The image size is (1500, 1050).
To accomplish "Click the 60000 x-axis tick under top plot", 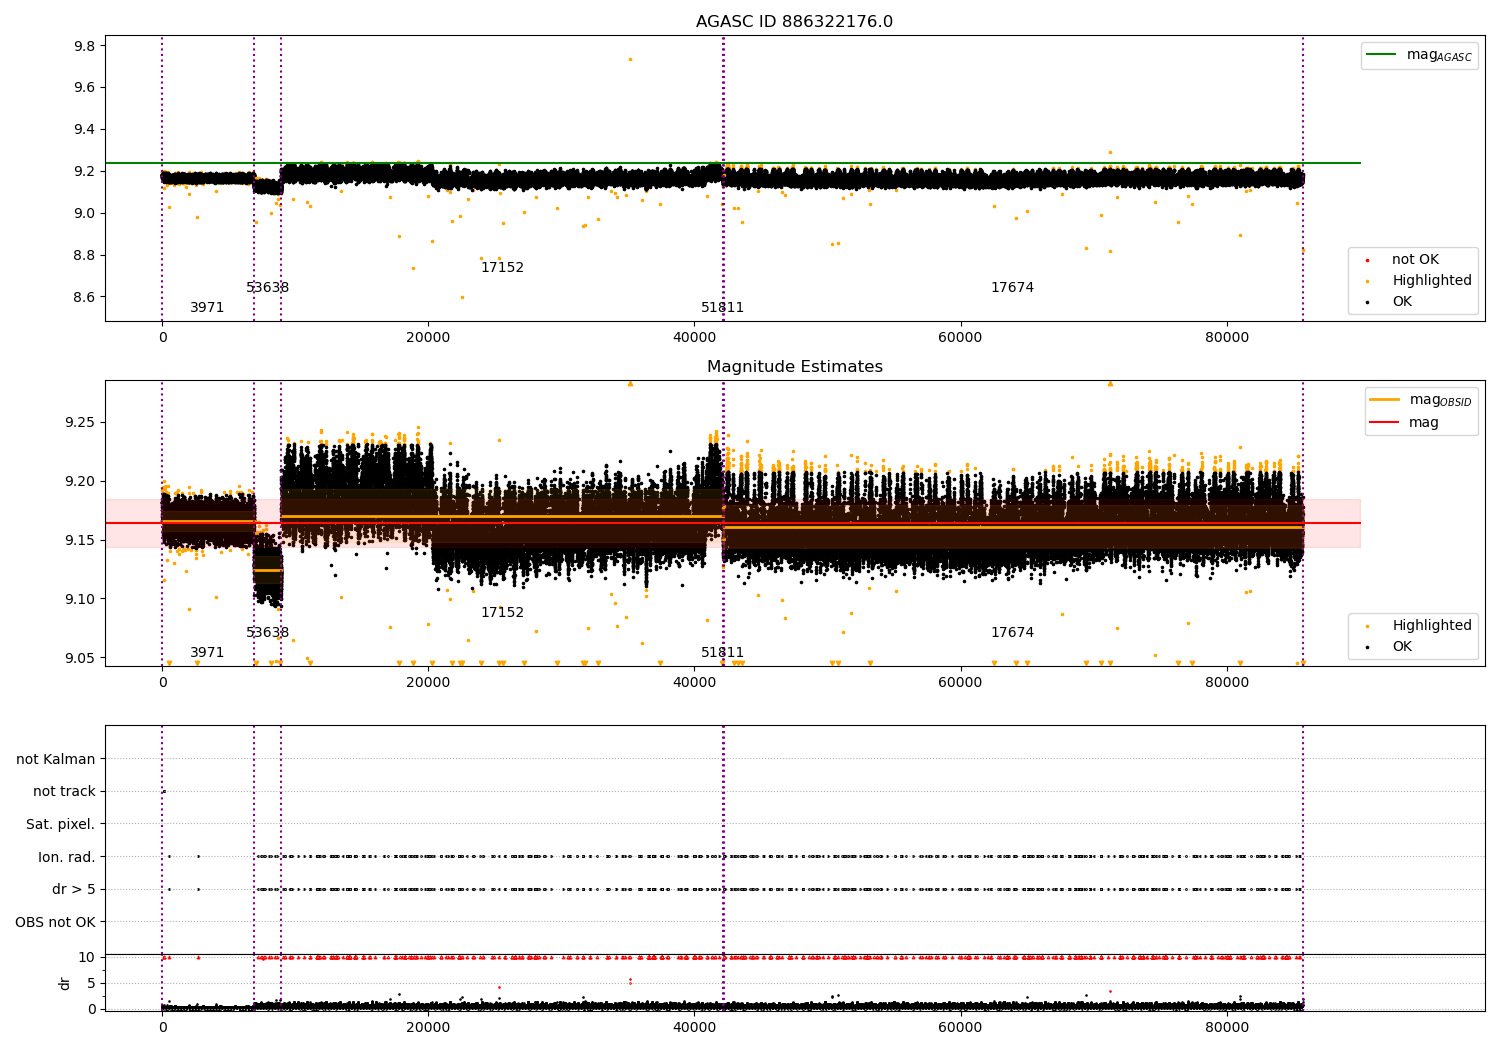I will [960, 338].
